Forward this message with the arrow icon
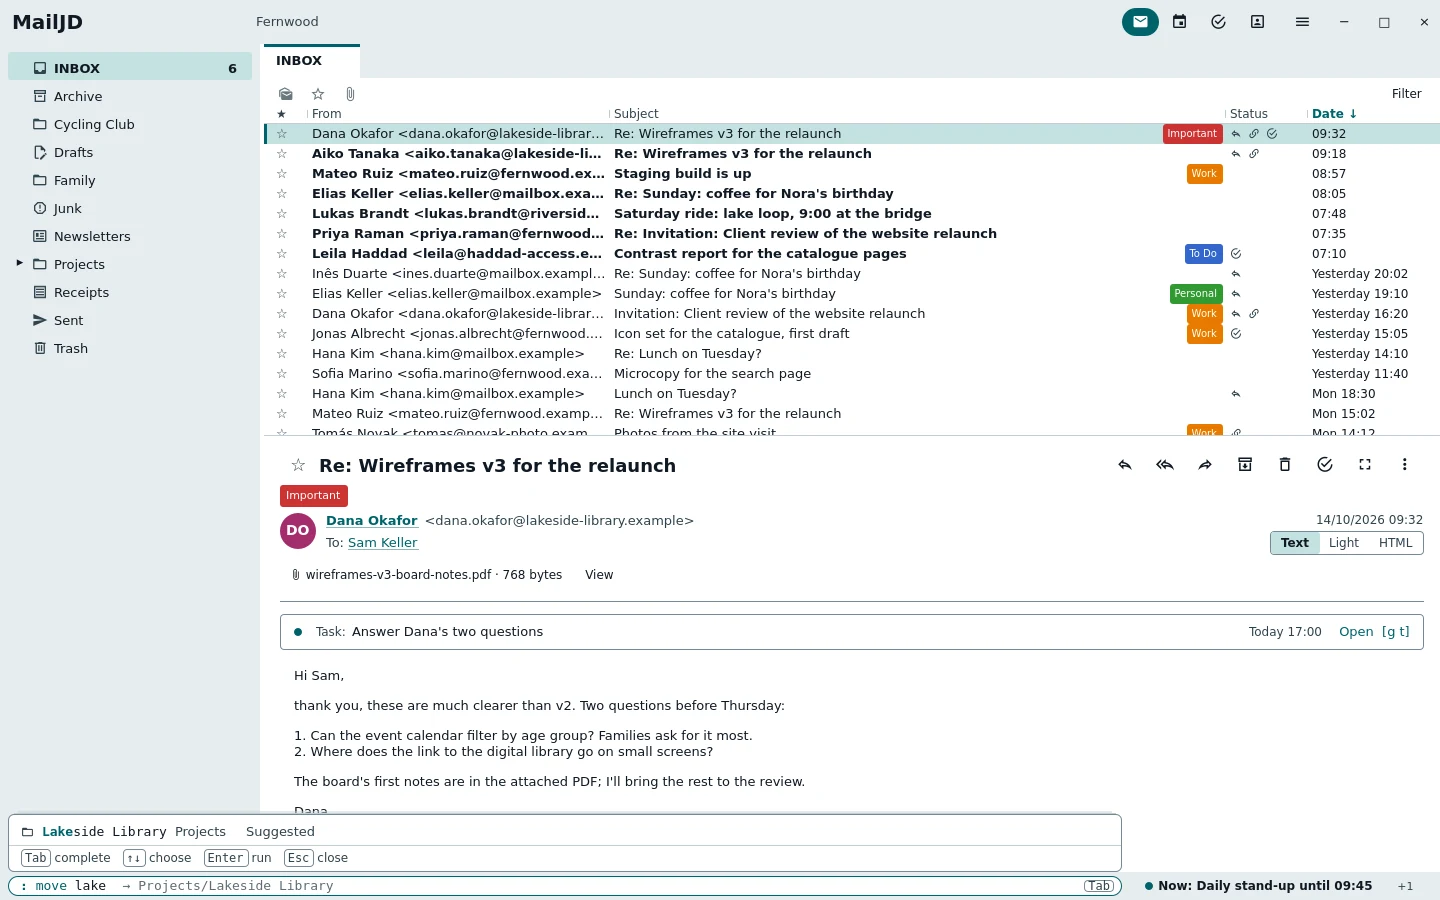1440x900 pixels. (1205, 465)
